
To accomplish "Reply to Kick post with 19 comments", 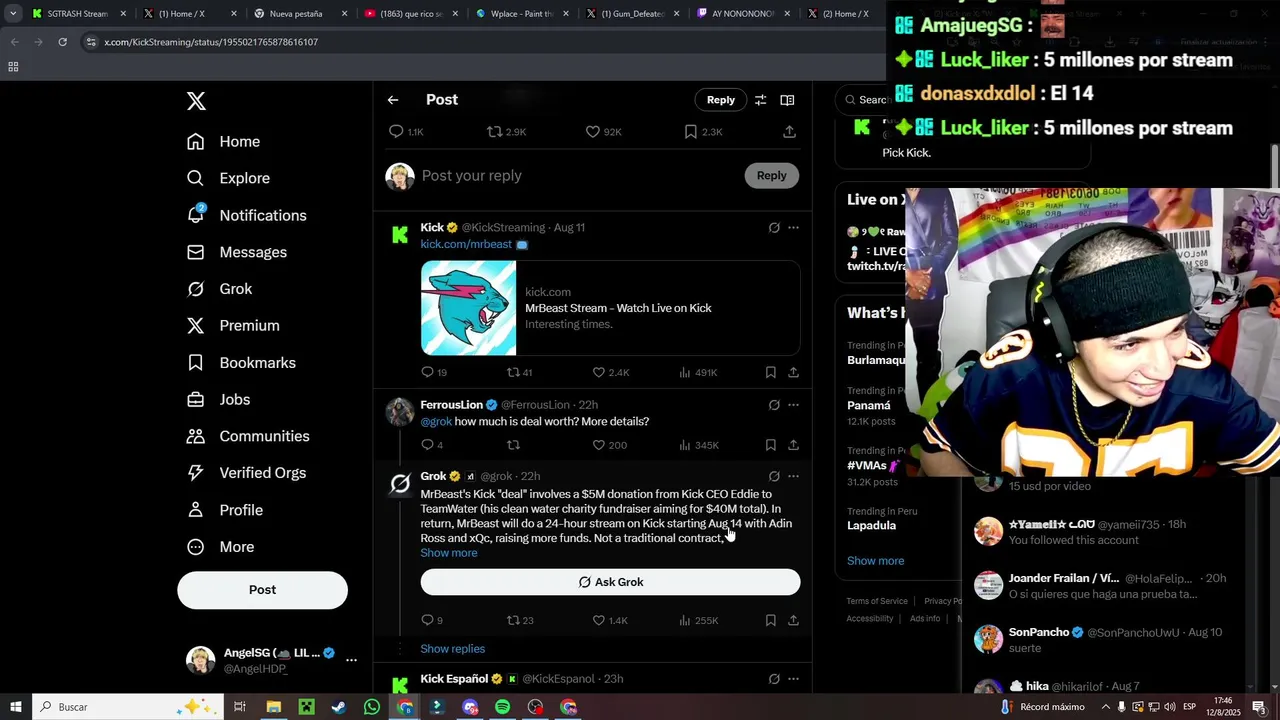I will (x=427, y=372).
